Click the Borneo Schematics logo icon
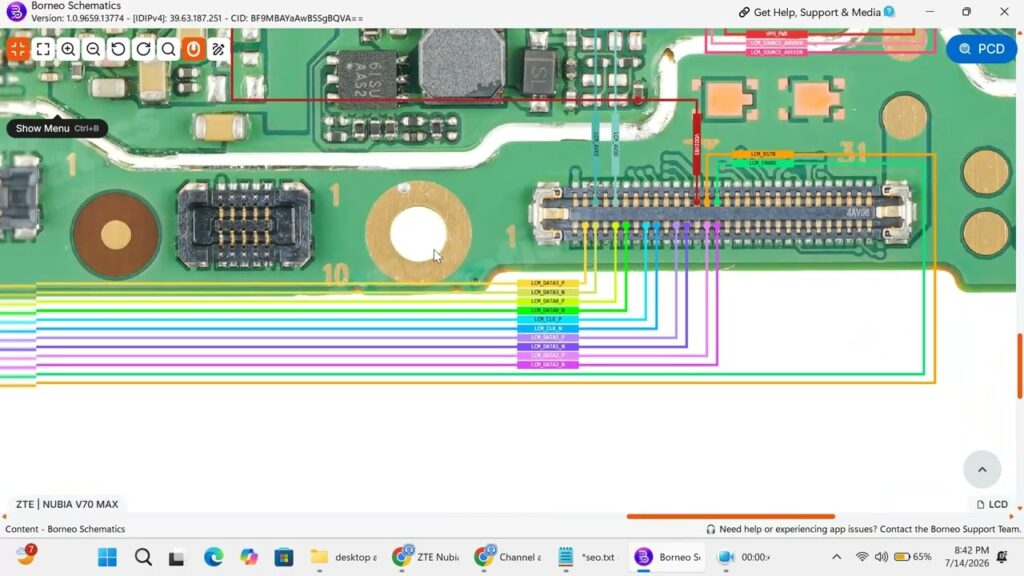1024x576 pixels. [x=16, y=11]
